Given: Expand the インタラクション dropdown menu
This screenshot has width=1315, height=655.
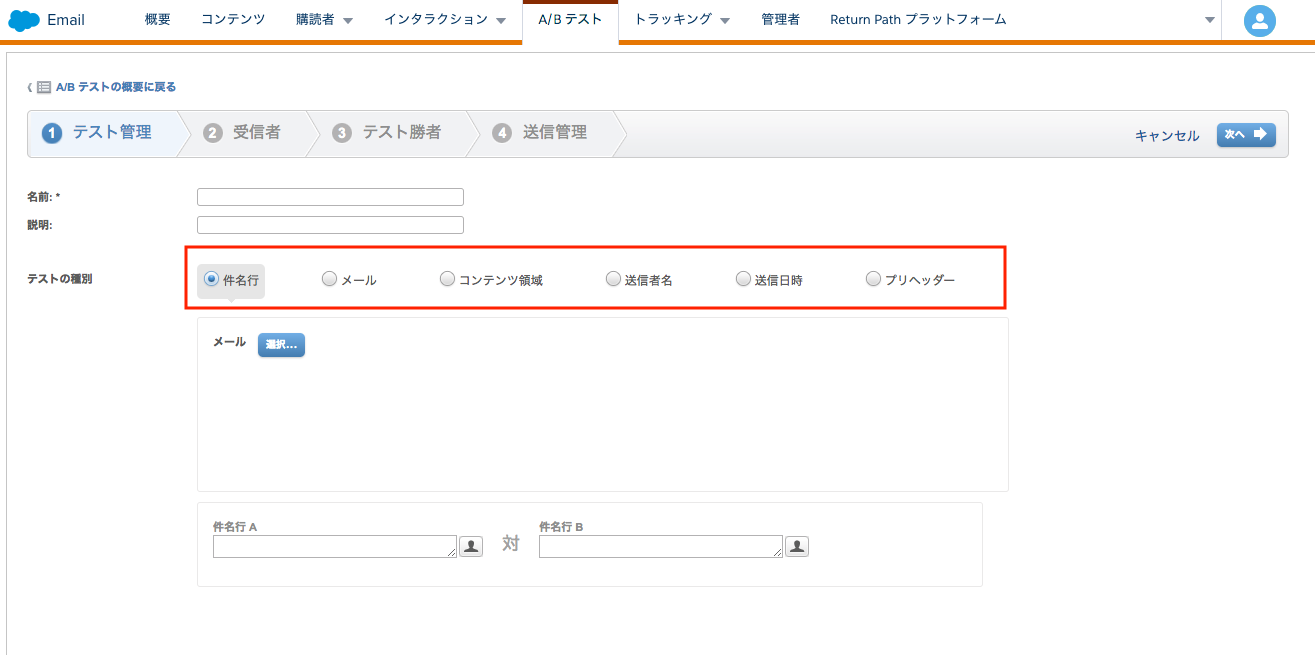Looking at the screenshot, I should [x=501, y=21].
